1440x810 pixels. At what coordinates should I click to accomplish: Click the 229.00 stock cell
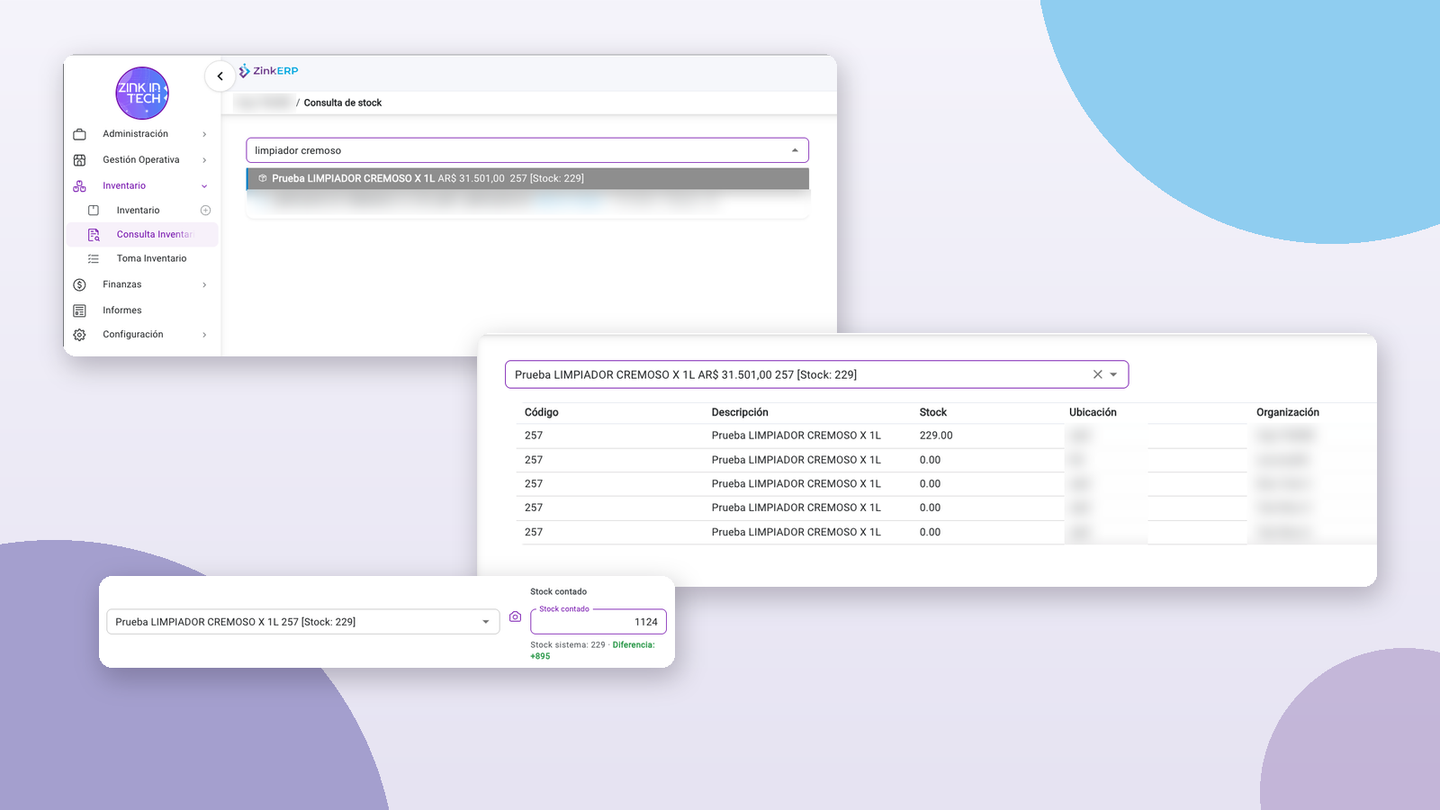pyautogui.click(x=936, y=436)
